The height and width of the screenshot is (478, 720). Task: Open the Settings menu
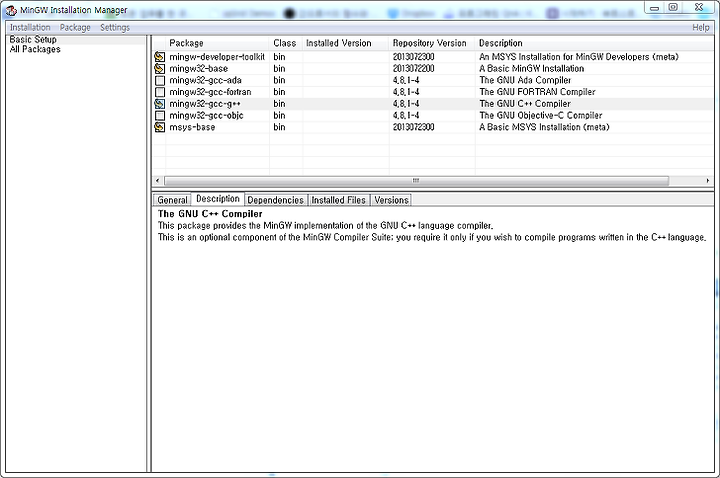[x=115, y=28]
